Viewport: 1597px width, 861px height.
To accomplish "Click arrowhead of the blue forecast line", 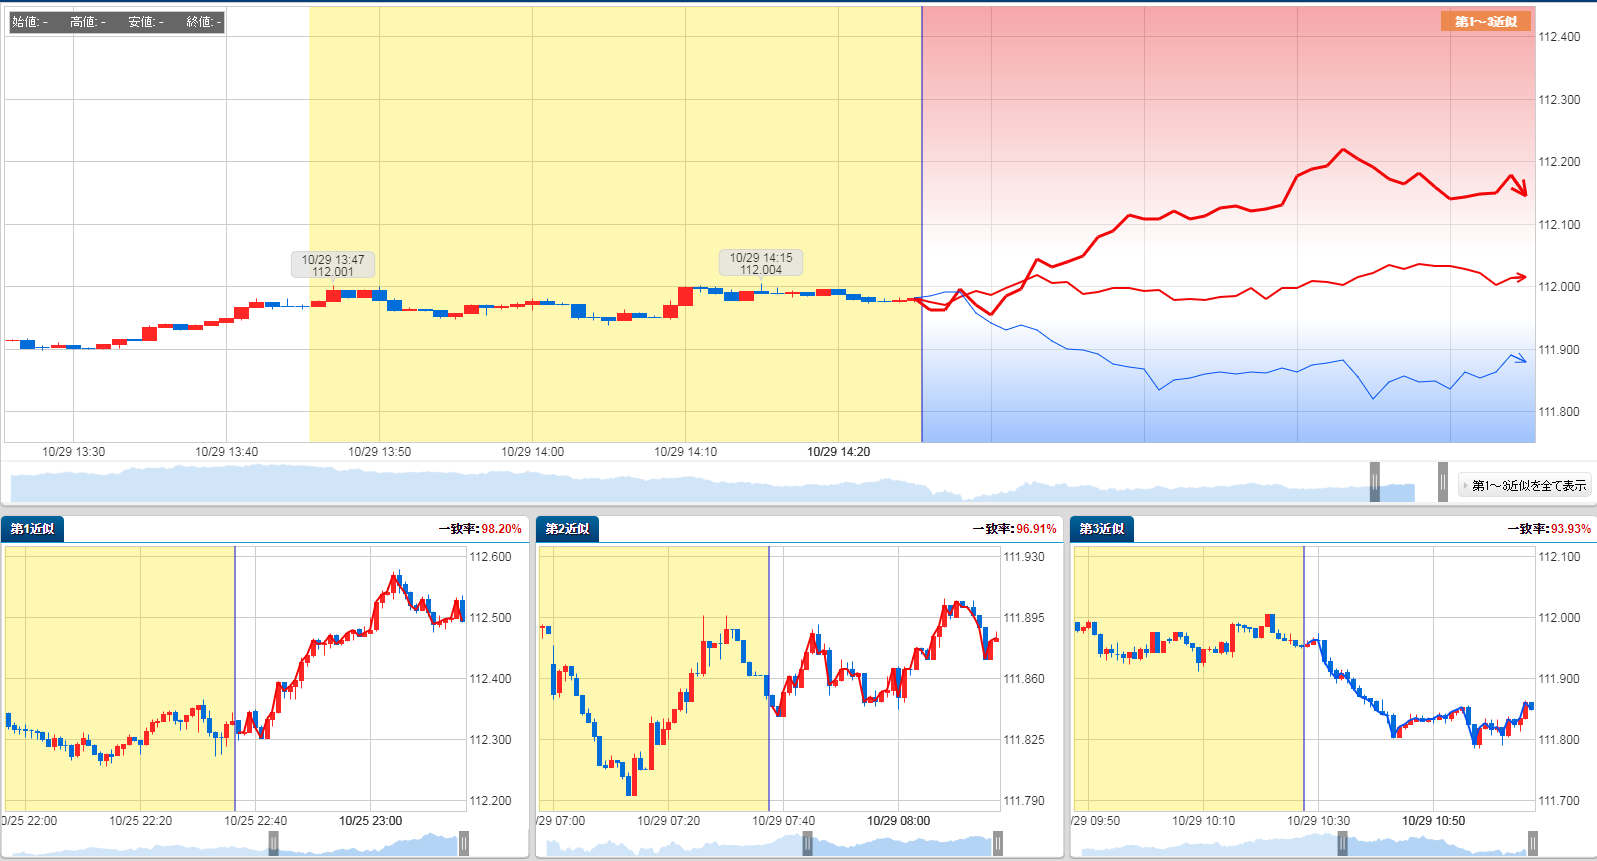I will pyautogui.click(x=1520, y=358).
